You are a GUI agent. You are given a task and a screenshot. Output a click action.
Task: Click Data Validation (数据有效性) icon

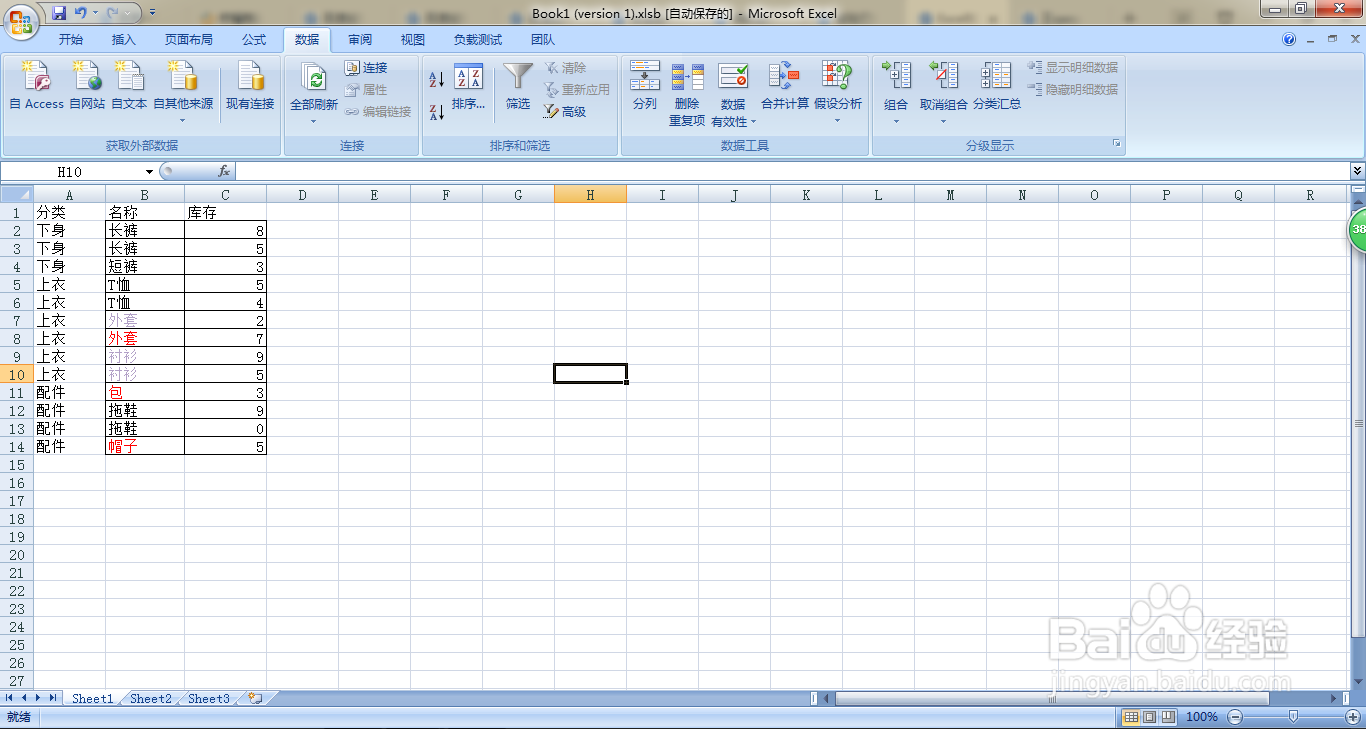(733, 77)
